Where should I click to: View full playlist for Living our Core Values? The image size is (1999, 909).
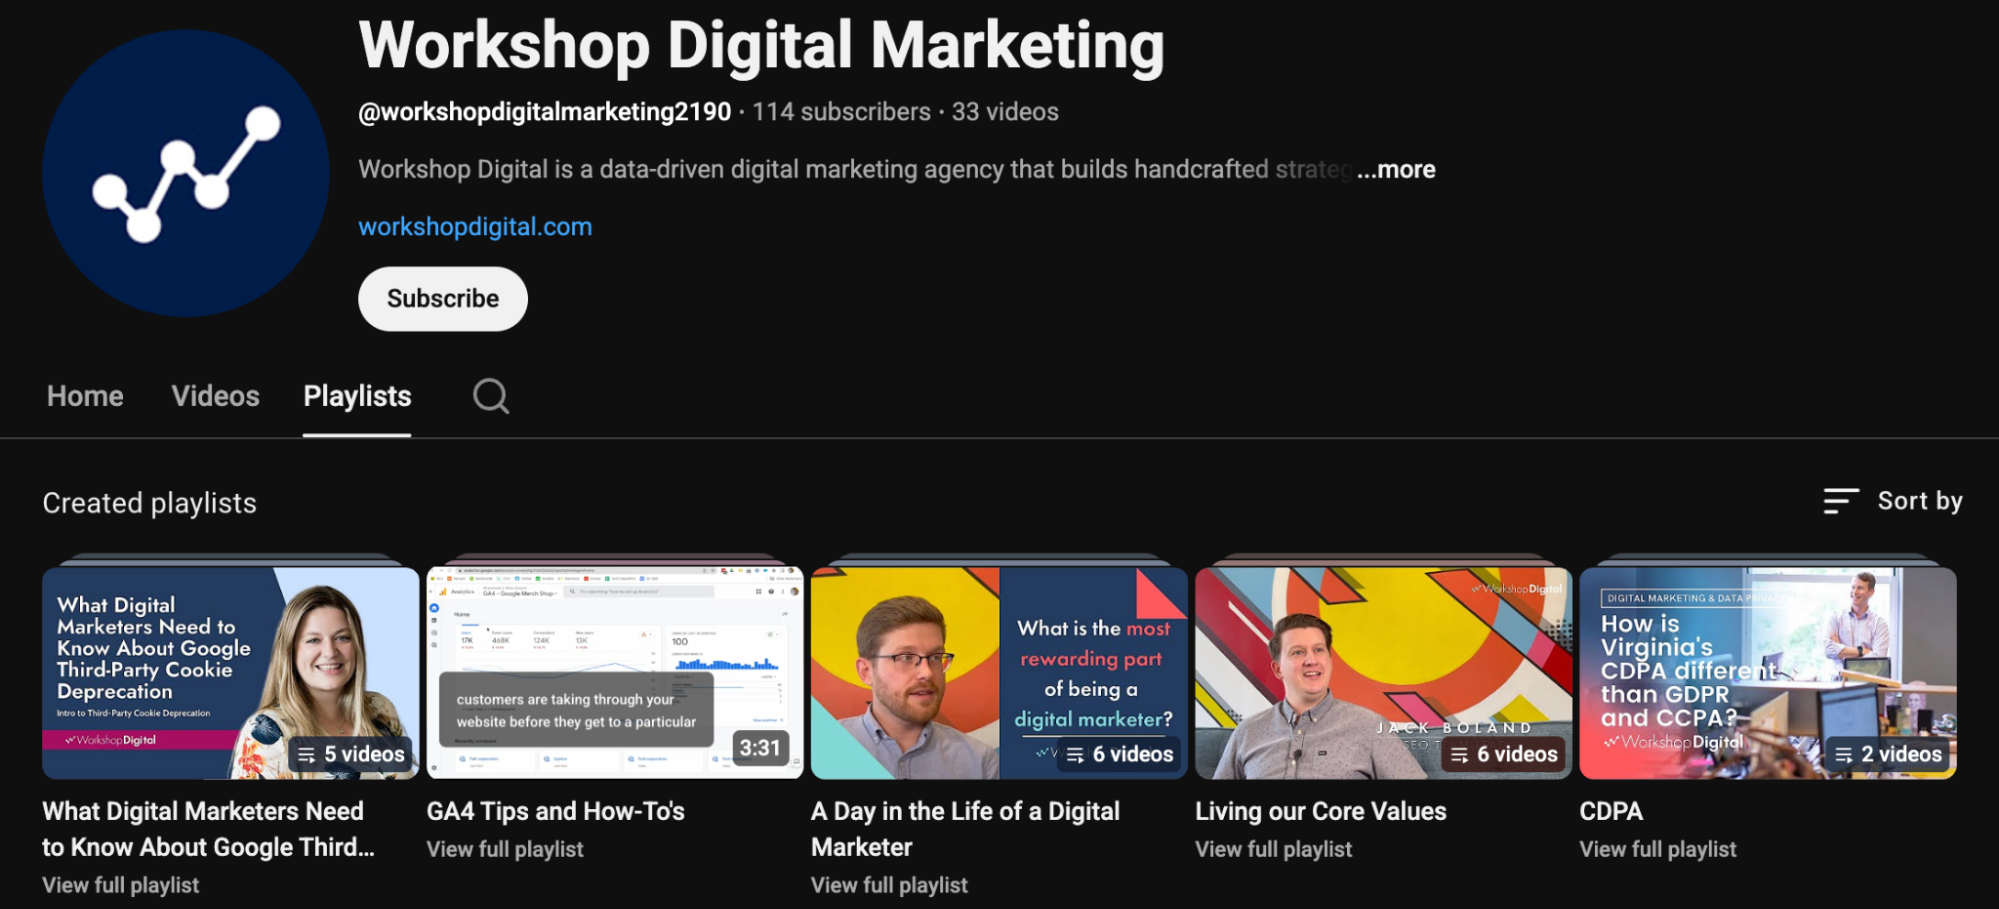[x=1273, y=849]
